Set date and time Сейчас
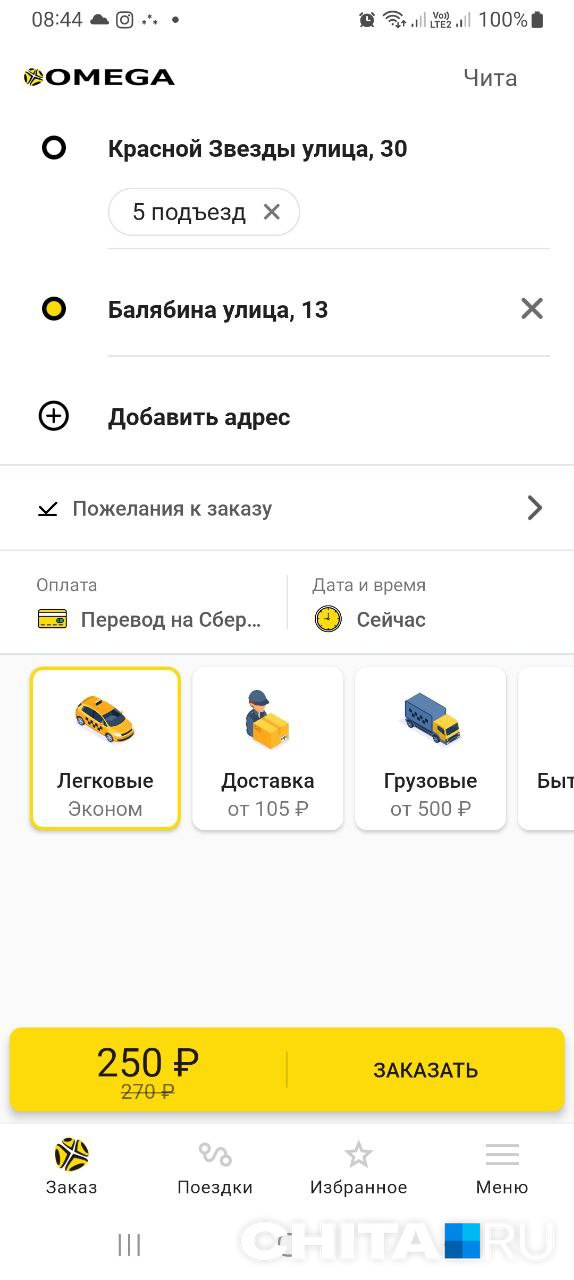The width and height of the screenshot is (574, 1280). (x=391, y=620)
